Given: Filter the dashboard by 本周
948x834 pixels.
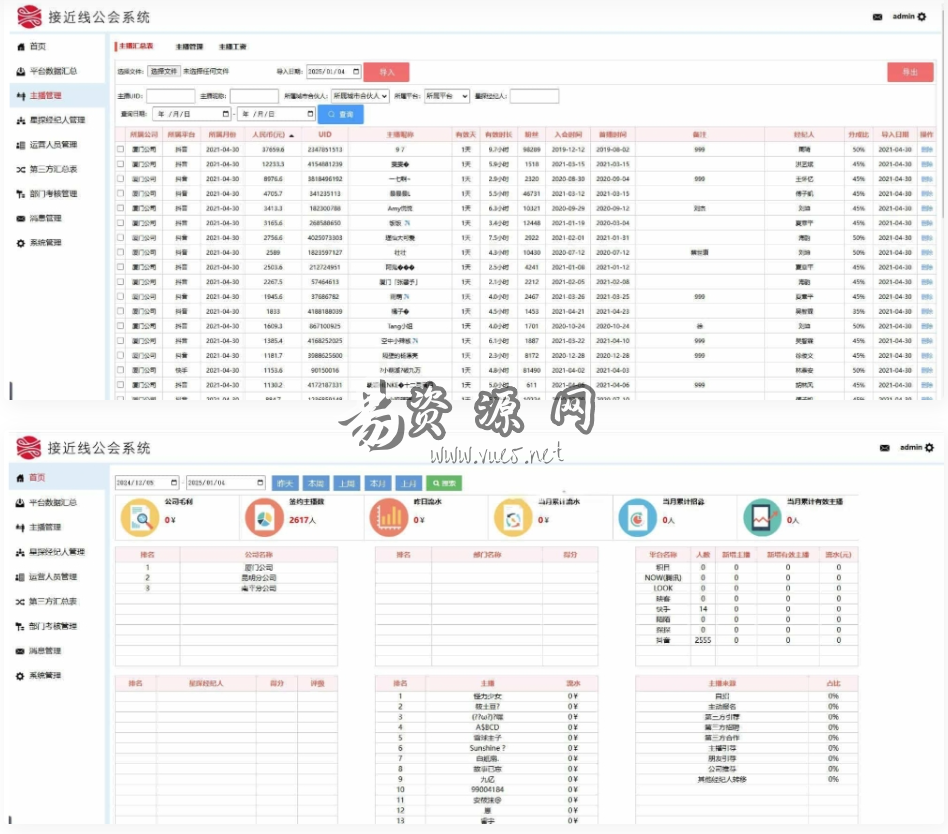Looking at the screenshot, I should [x=316, y=483].
